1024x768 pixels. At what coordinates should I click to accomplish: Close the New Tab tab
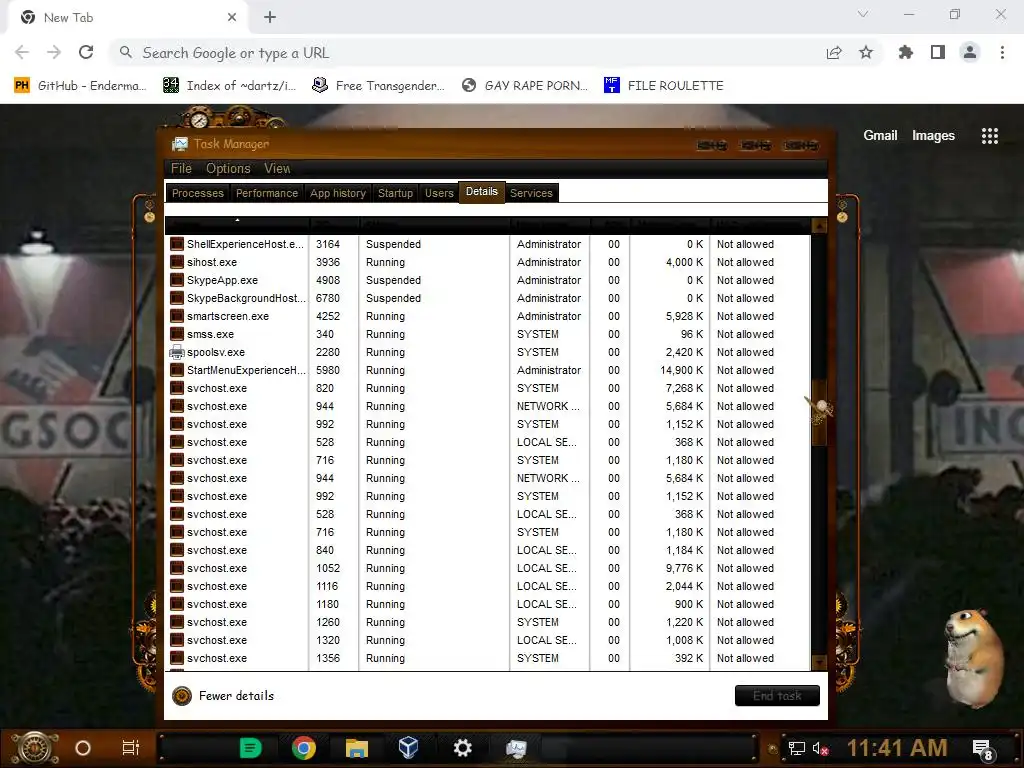pyautogui.click(x=232, y=18)
